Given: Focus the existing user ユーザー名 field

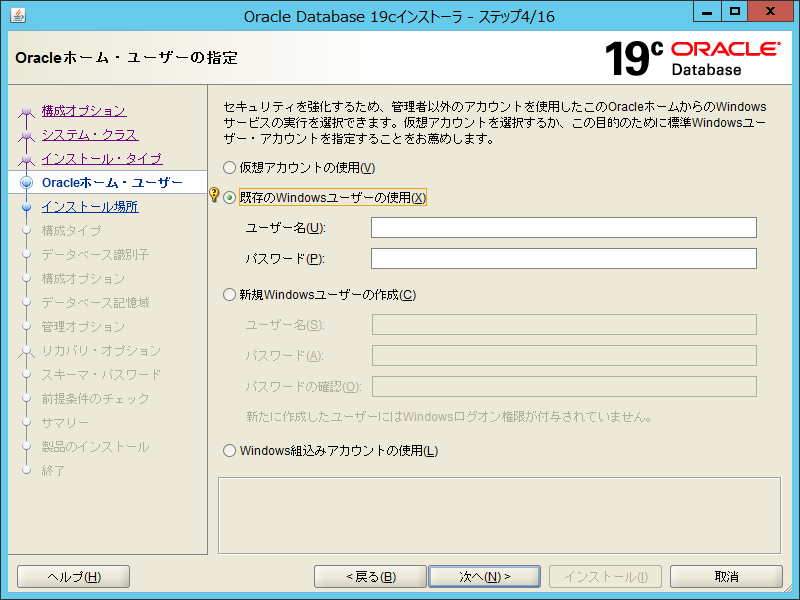Looking at the screenshot, I should point(564,228).
